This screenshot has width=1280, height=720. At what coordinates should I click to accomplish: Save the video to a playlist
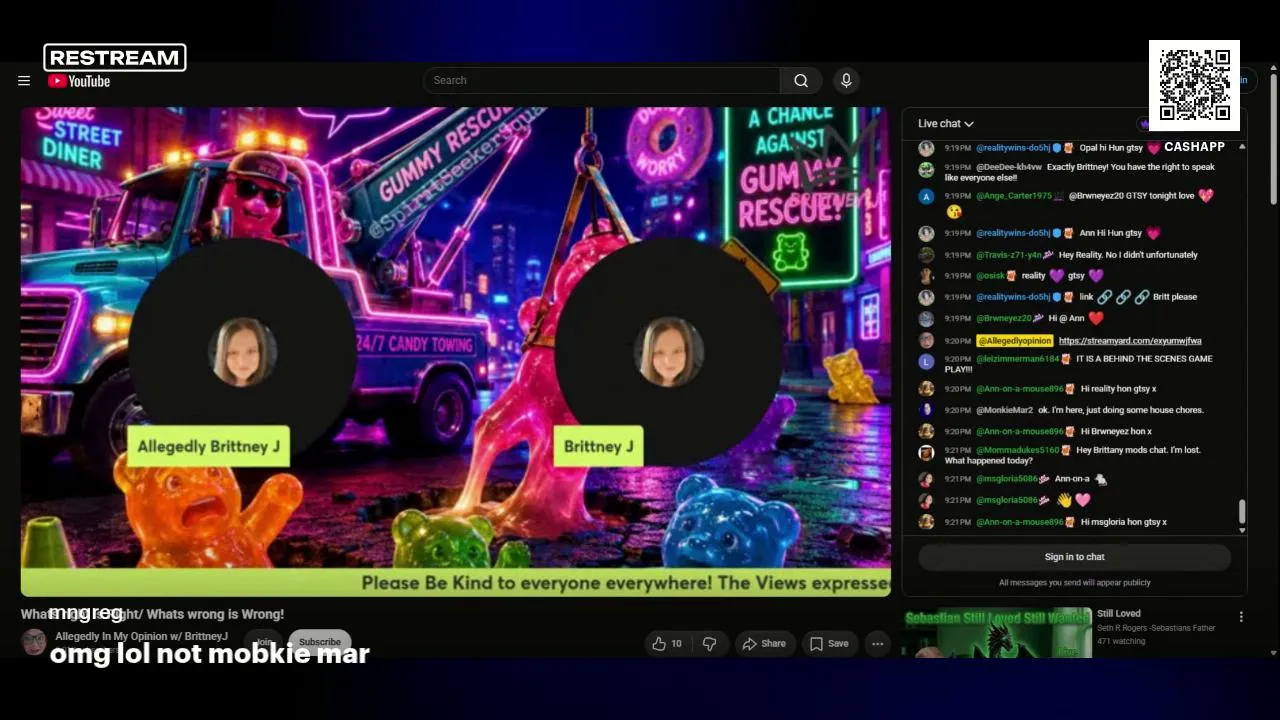pyautogui.click(x=829, y=644)
